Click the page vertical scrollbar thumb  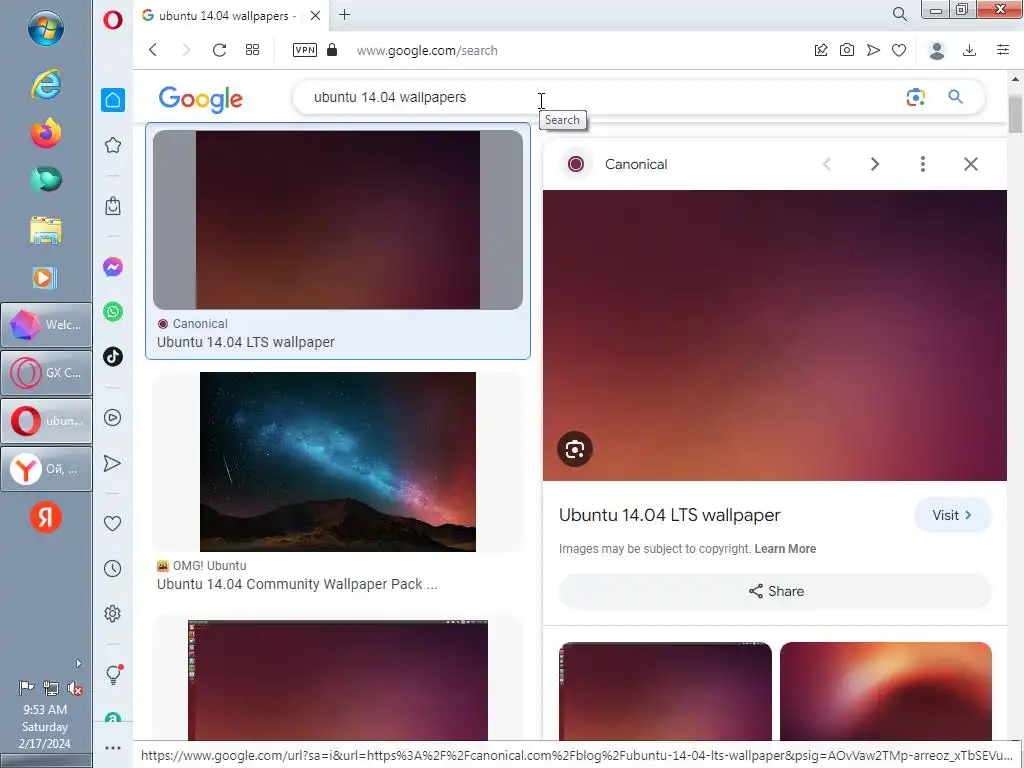[1016, 112]
